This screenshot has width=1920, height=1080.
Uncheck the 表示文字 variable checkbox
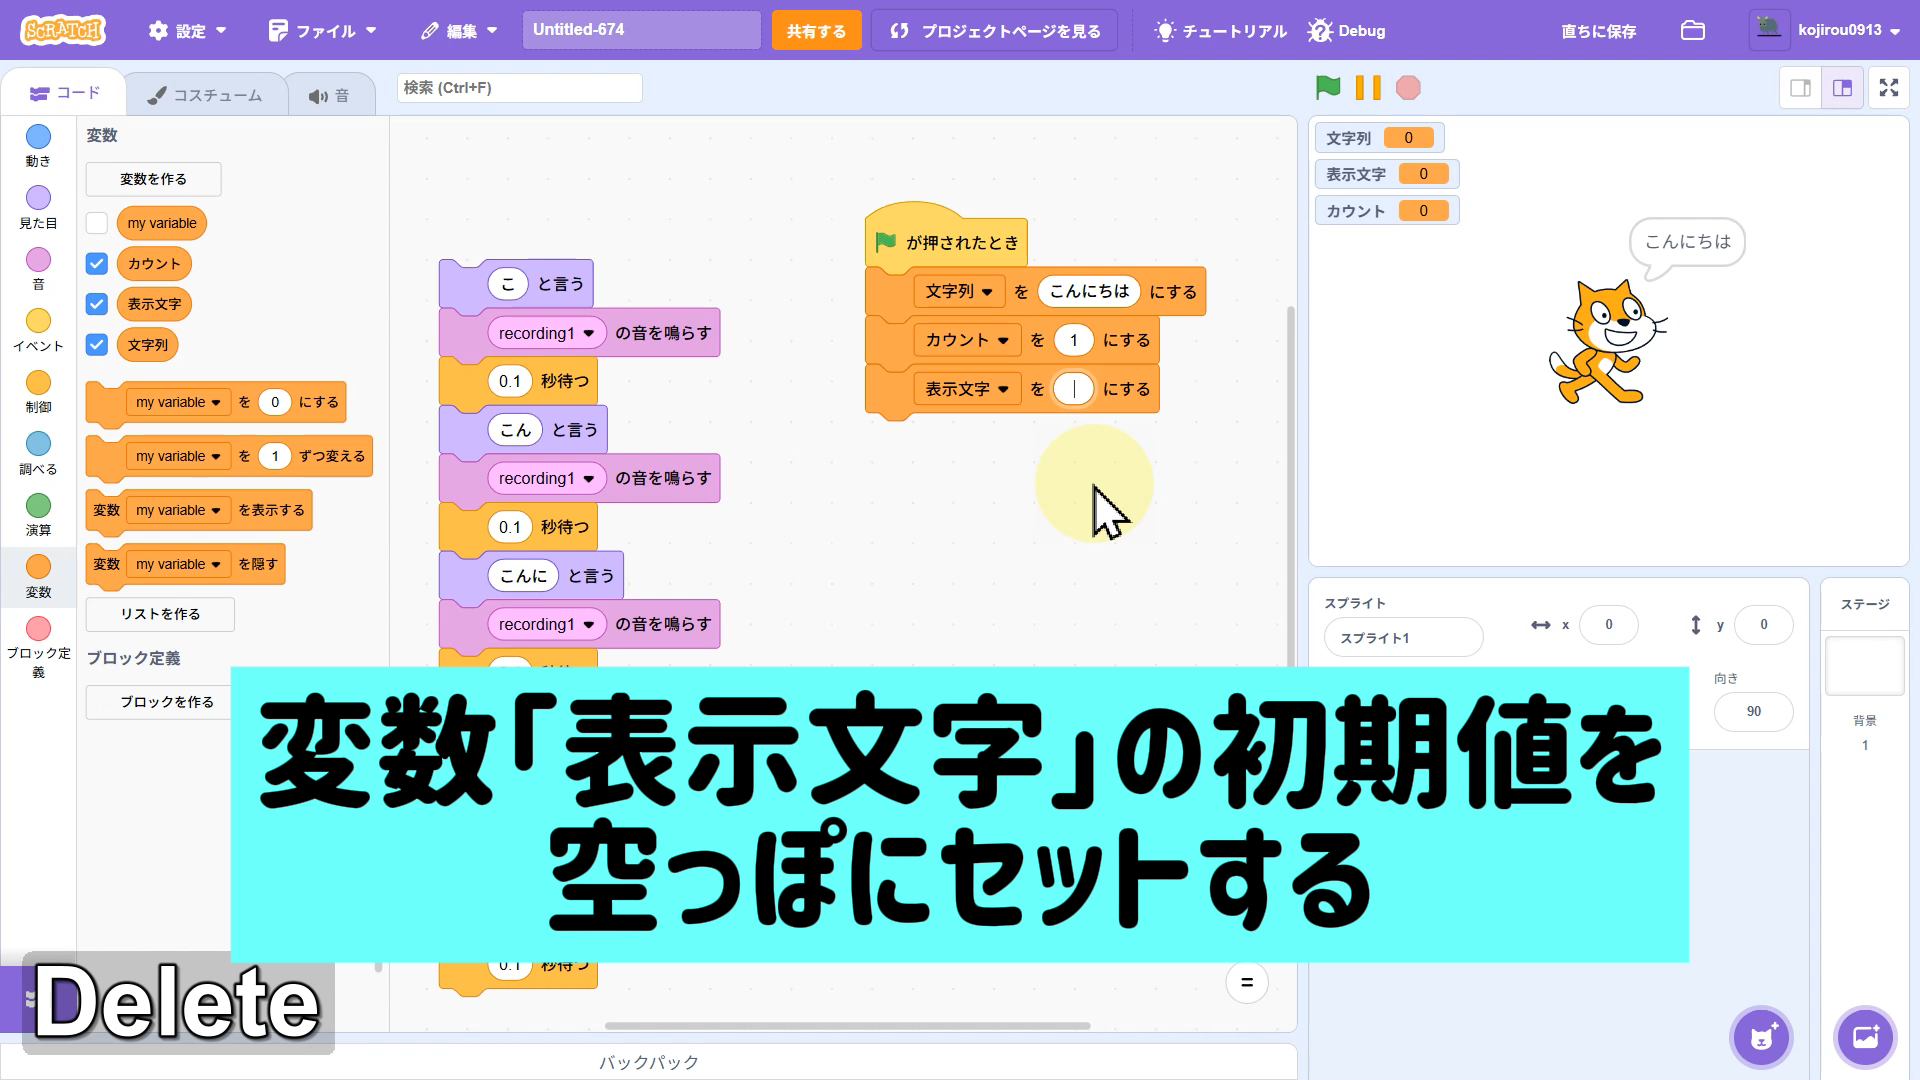[x=97, y=304]
